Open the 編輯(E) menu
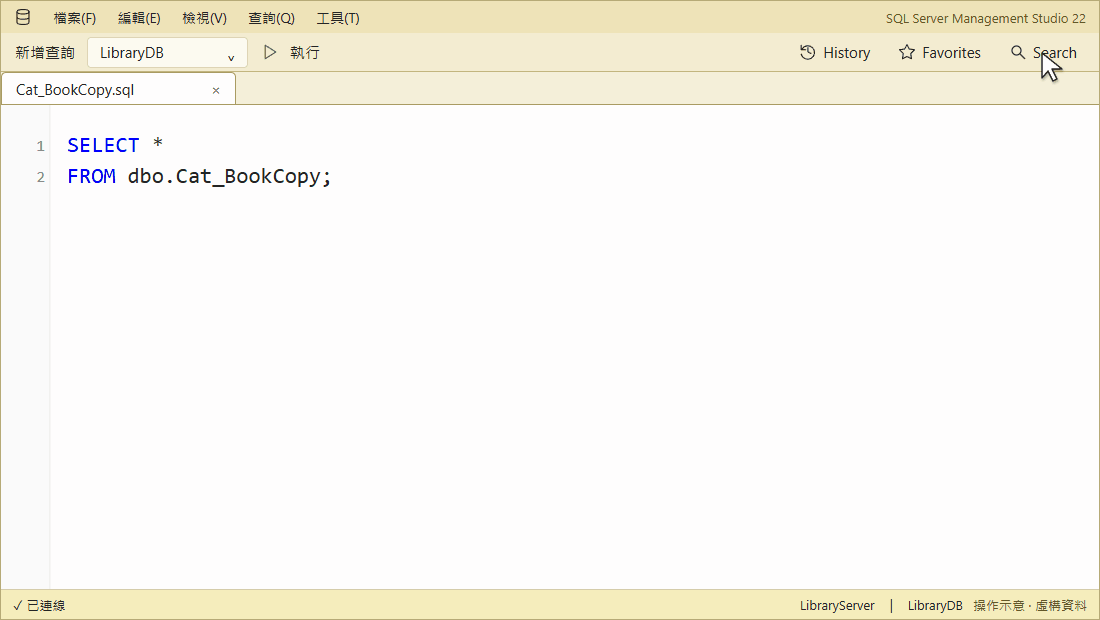Screen dimensions: 1100x620 pos(139,18)
